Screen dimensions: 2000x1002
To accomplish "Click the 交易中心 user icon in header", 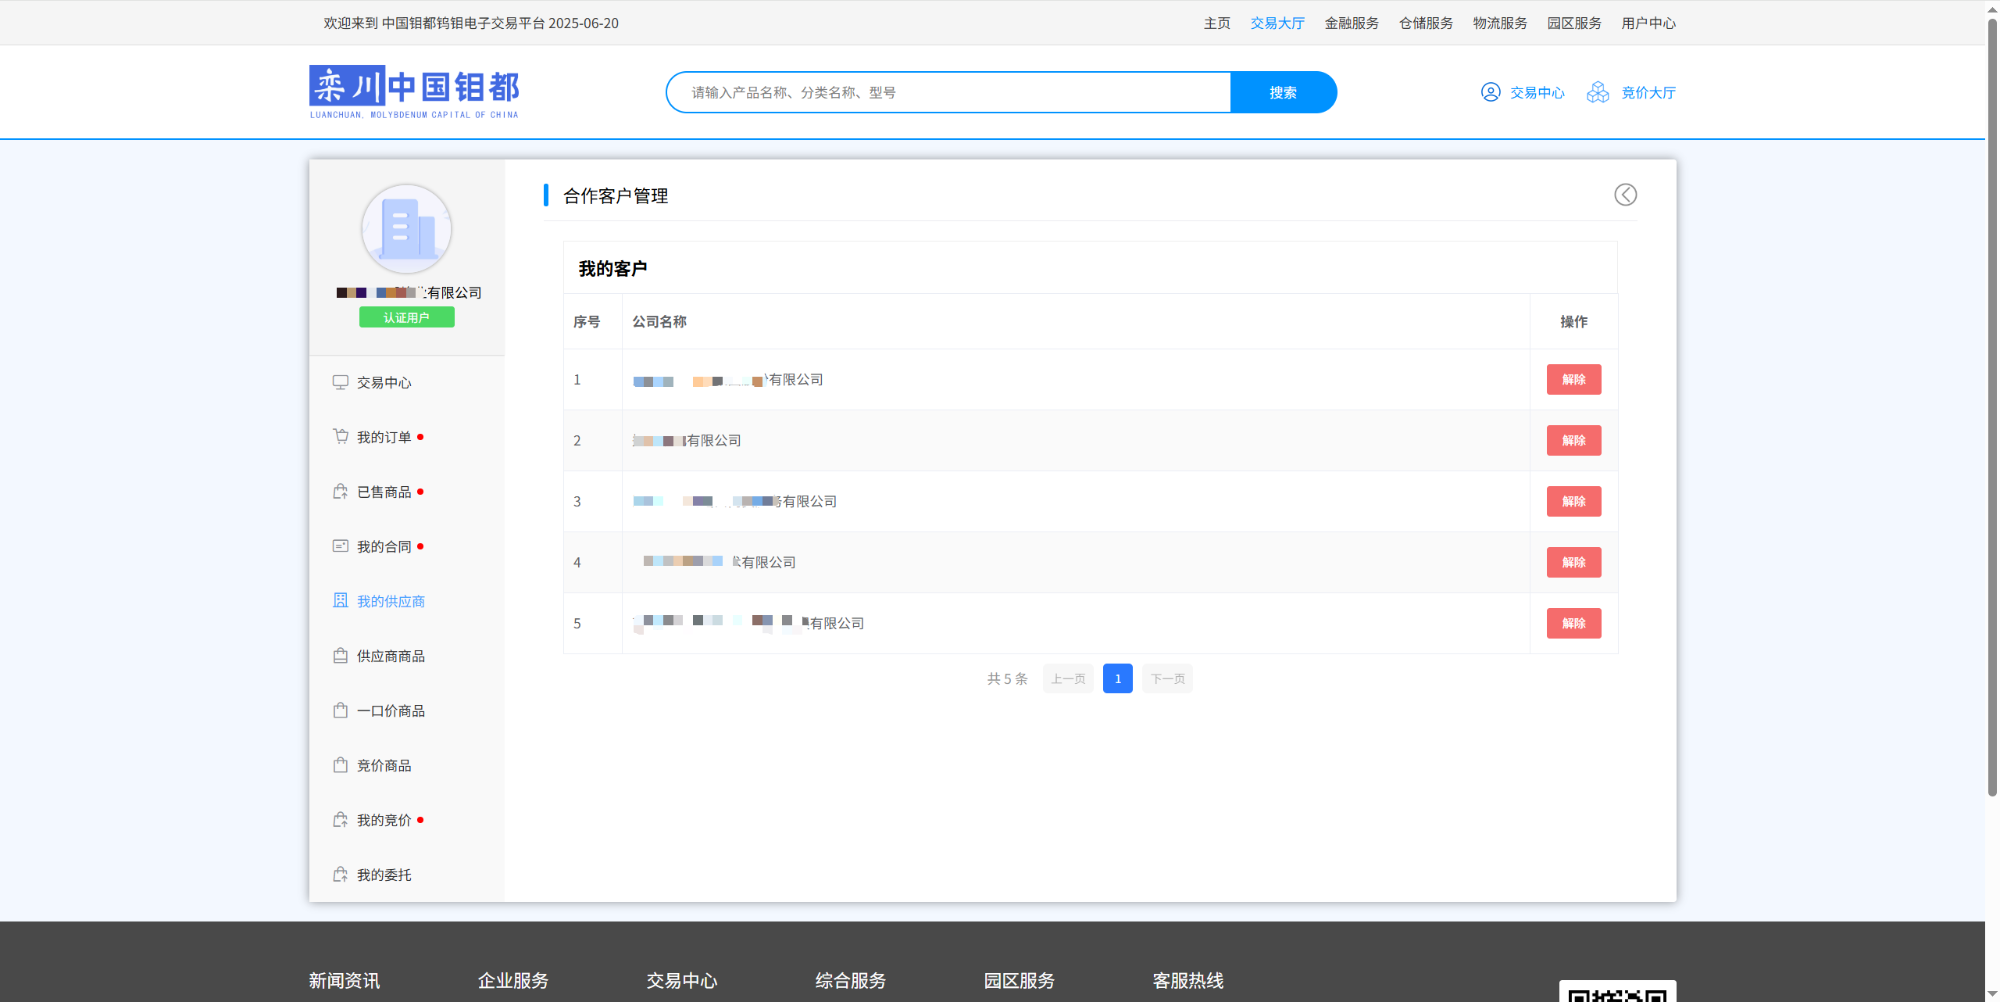I will 1490,93.
